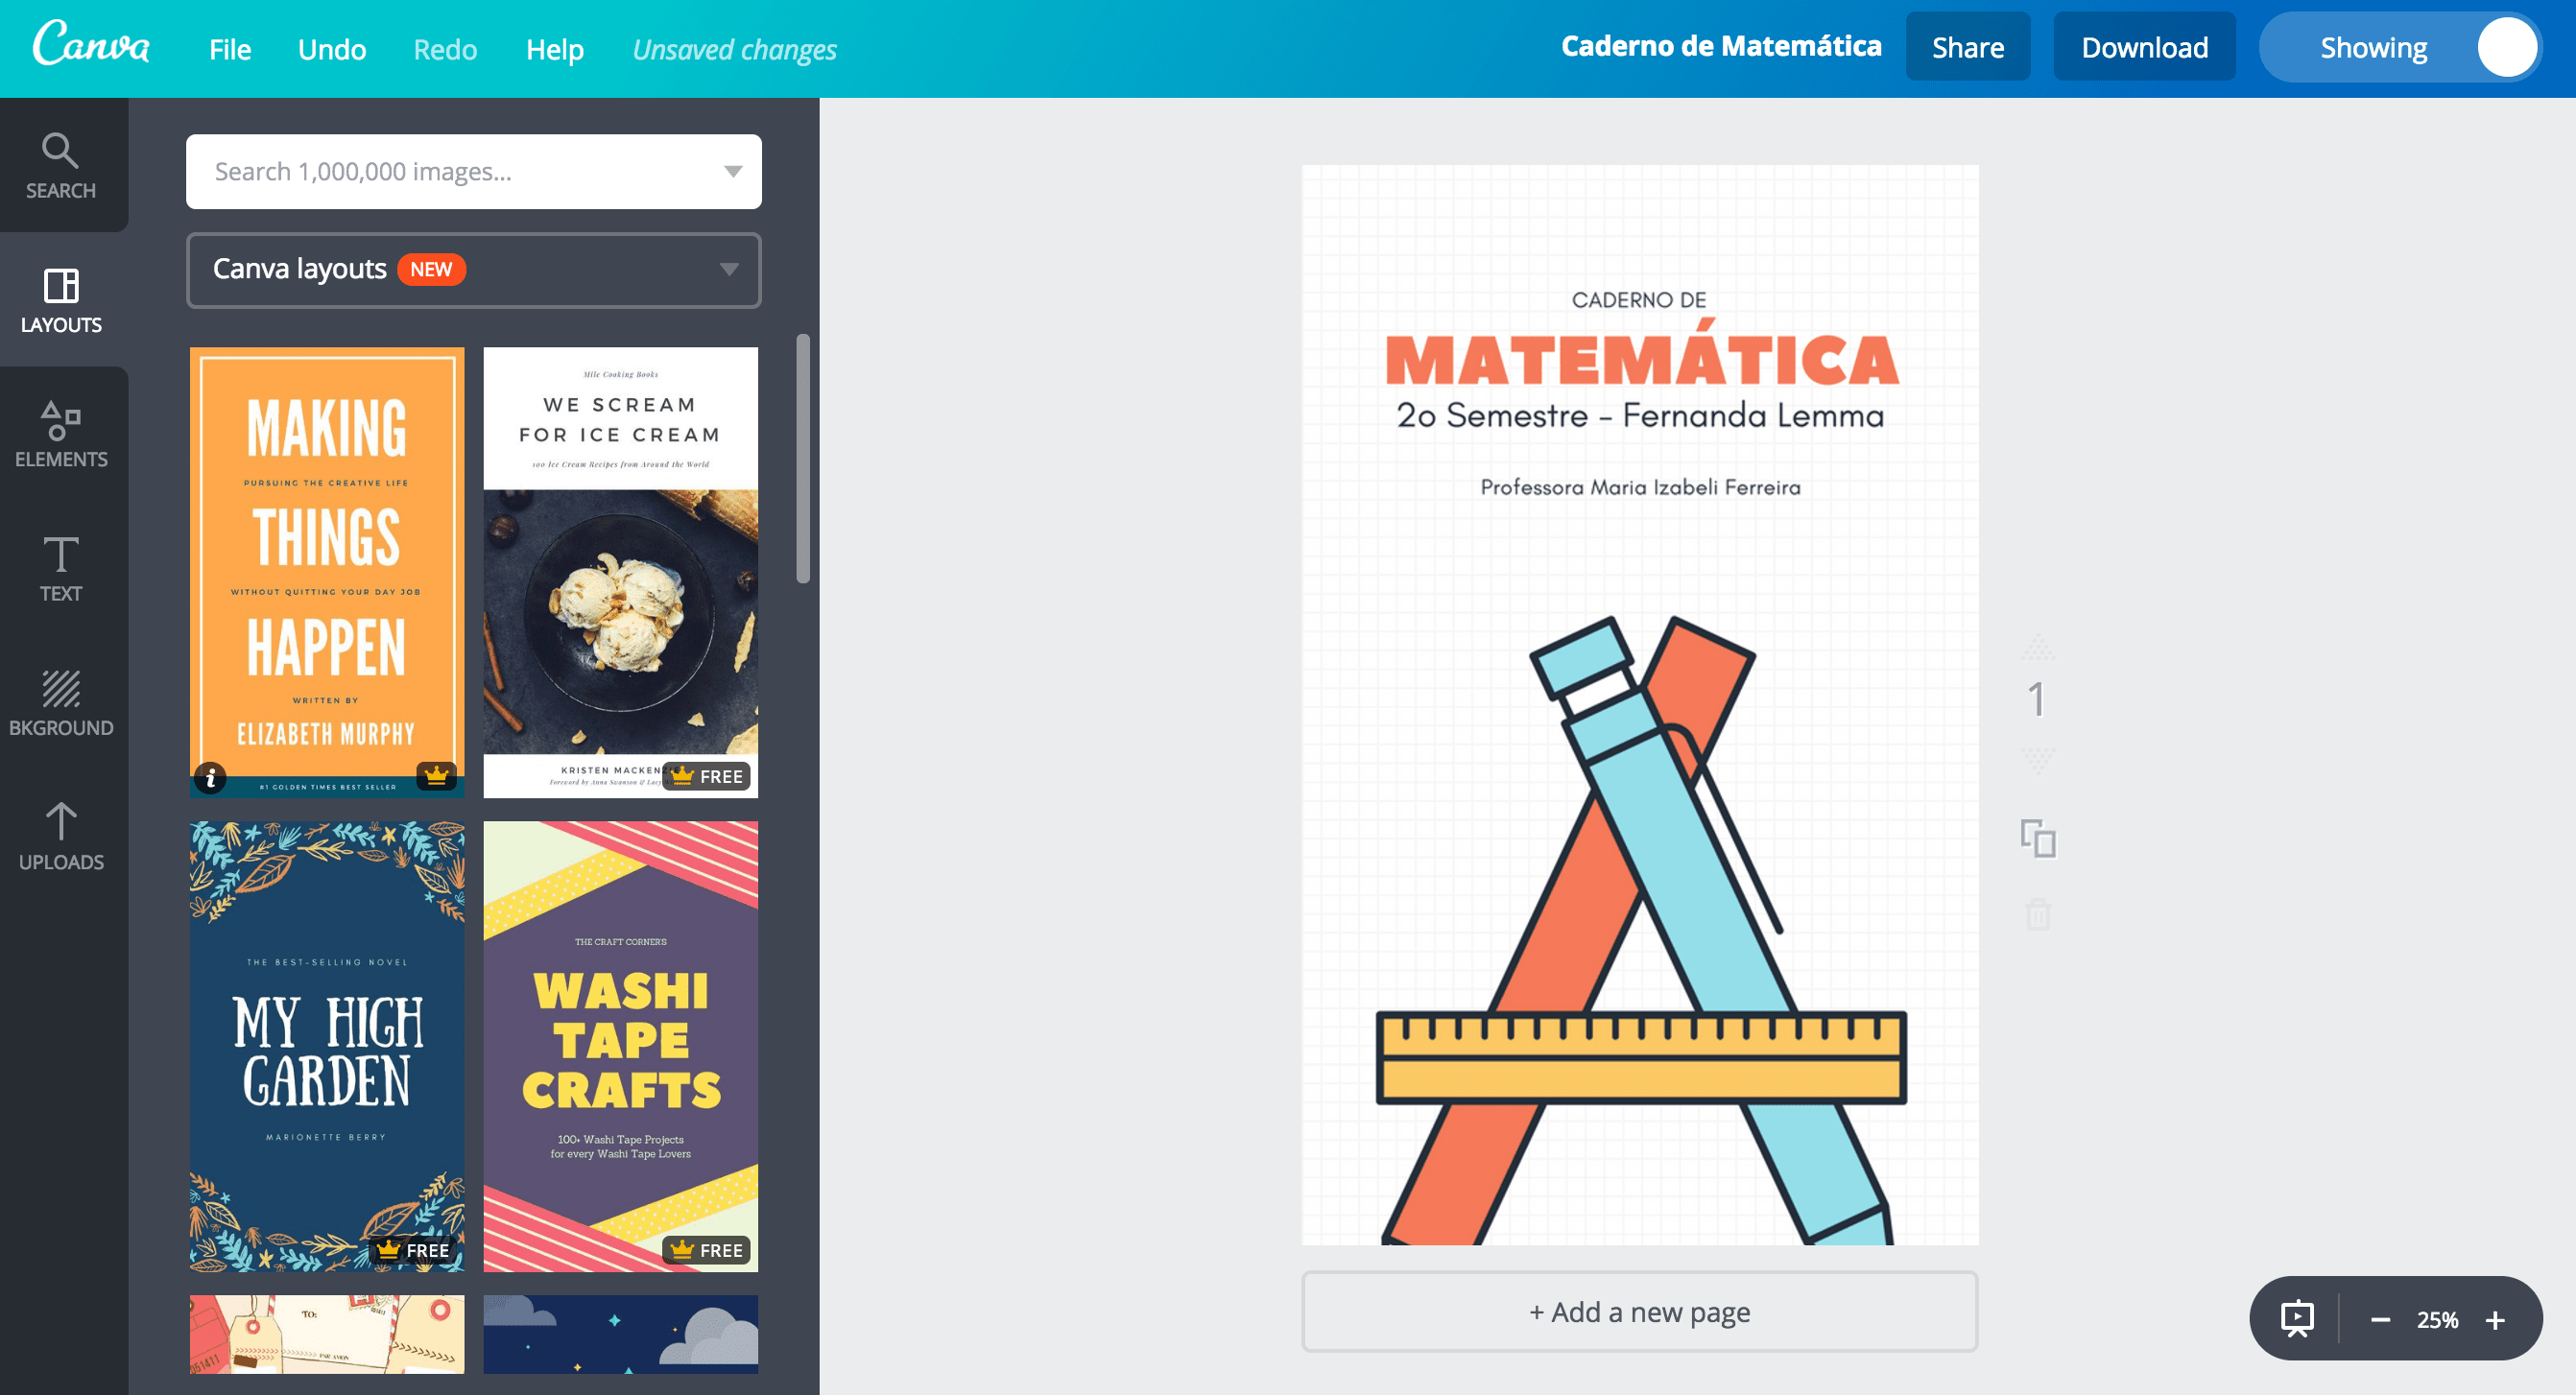Open the Bkground sidebar panel
This screenshot has height=1395, width=2576.
point(61,703)
